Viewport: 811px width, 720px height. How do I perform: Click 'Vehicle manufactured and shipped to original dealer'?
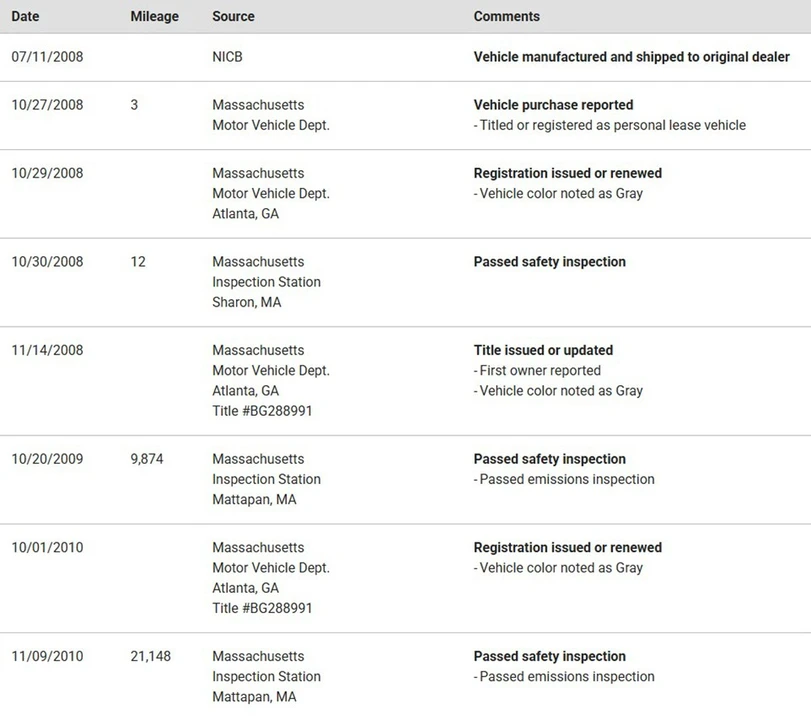632,57
